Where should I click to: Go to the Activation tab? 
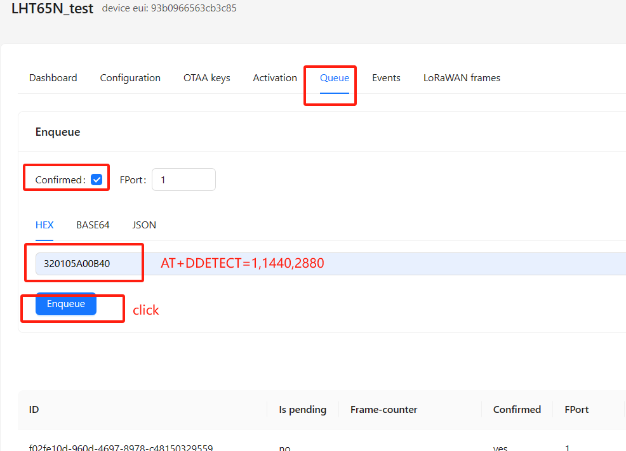coord(275,77)
